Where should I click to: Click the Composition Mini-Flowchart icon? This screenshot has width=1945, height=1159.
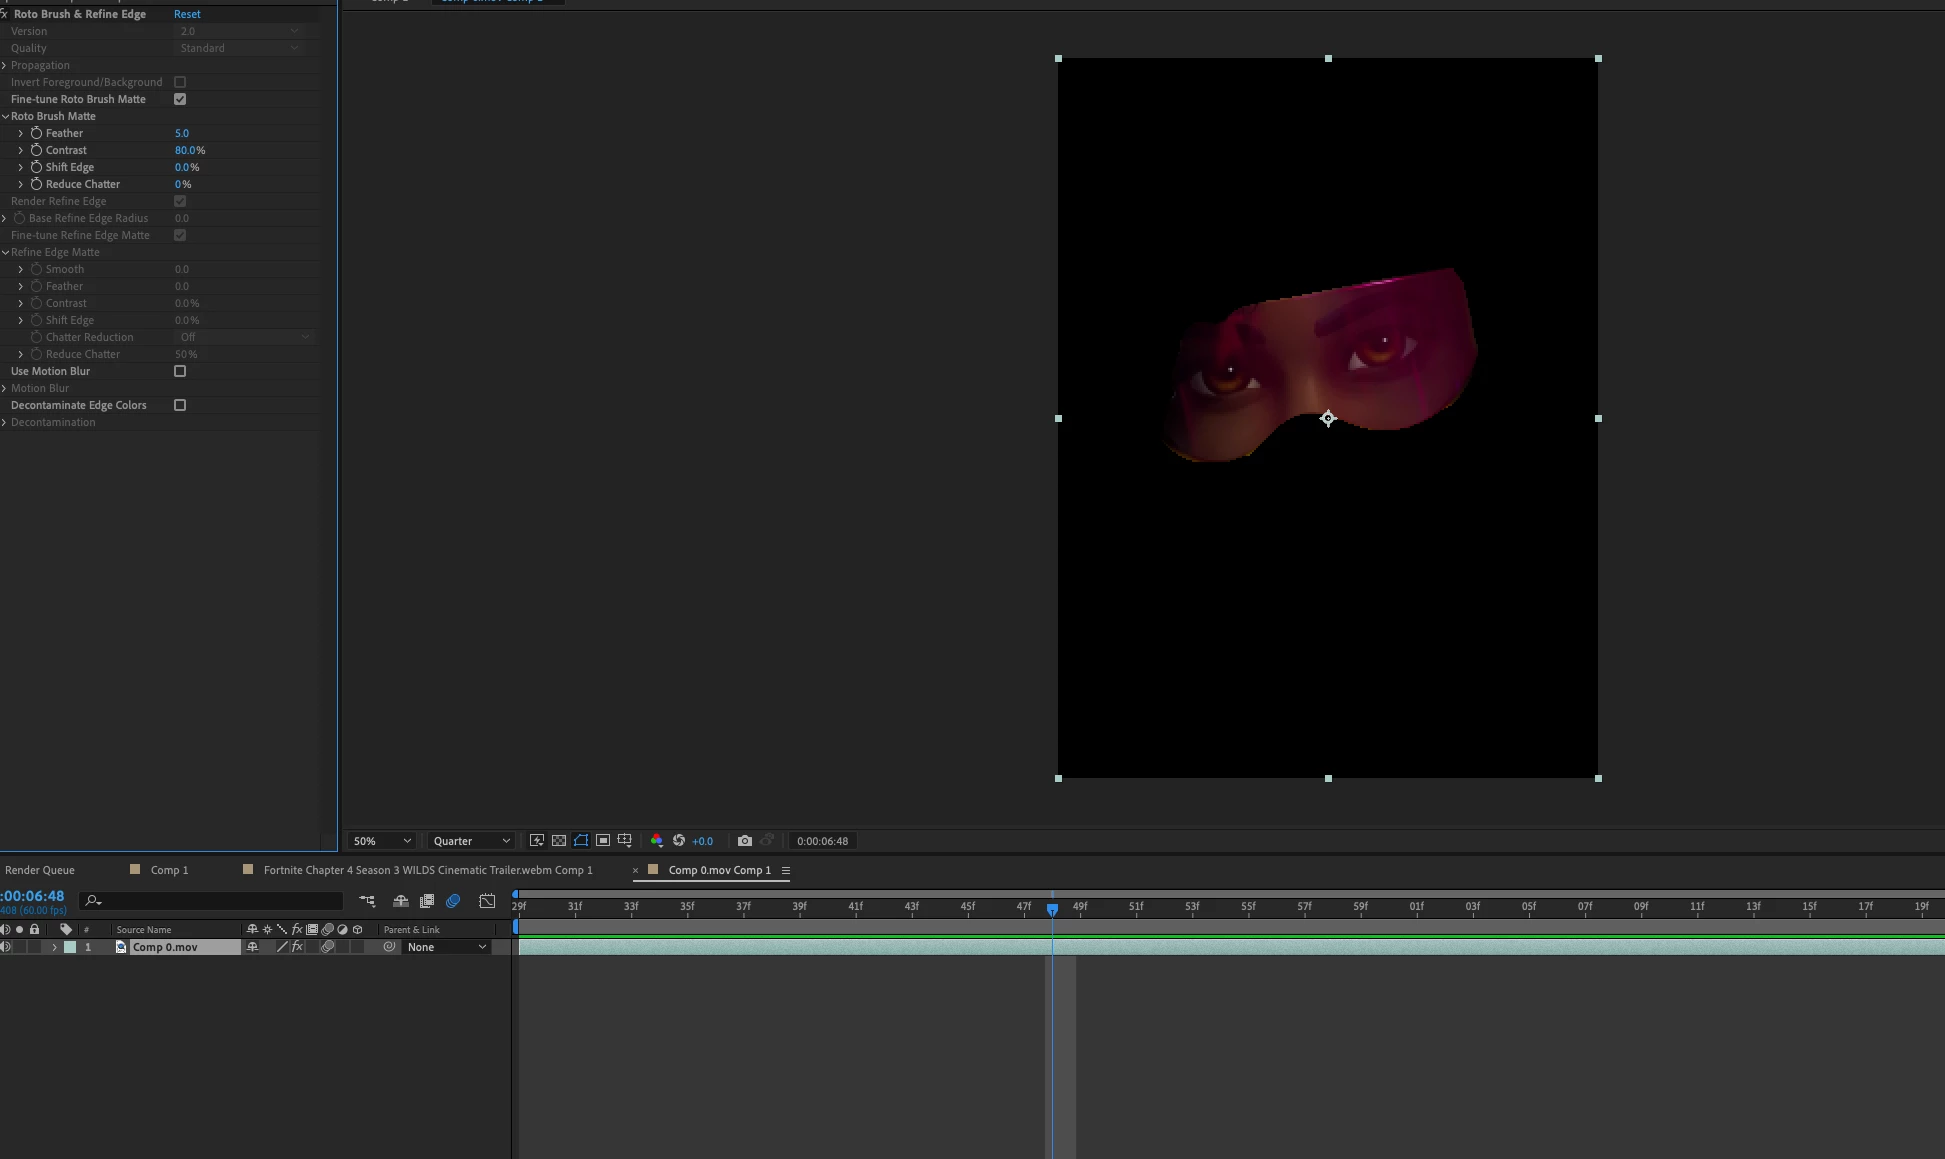367,901
